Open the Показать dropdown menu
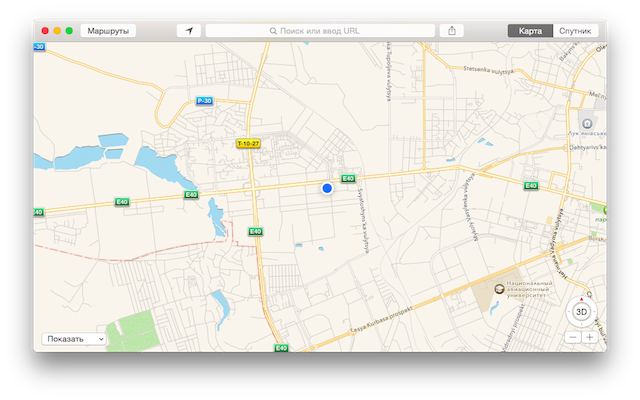The height and width of the screenshot is (400, 640). tap(74, 339)
